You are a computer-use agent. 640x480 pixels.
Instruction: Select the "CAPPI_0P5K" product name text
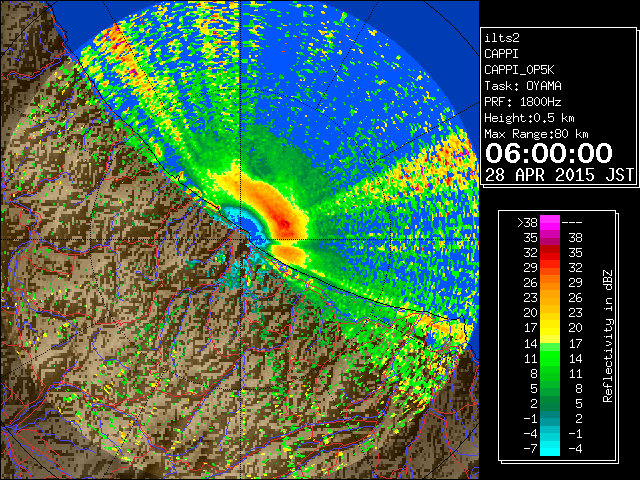[x=519, y=70]
